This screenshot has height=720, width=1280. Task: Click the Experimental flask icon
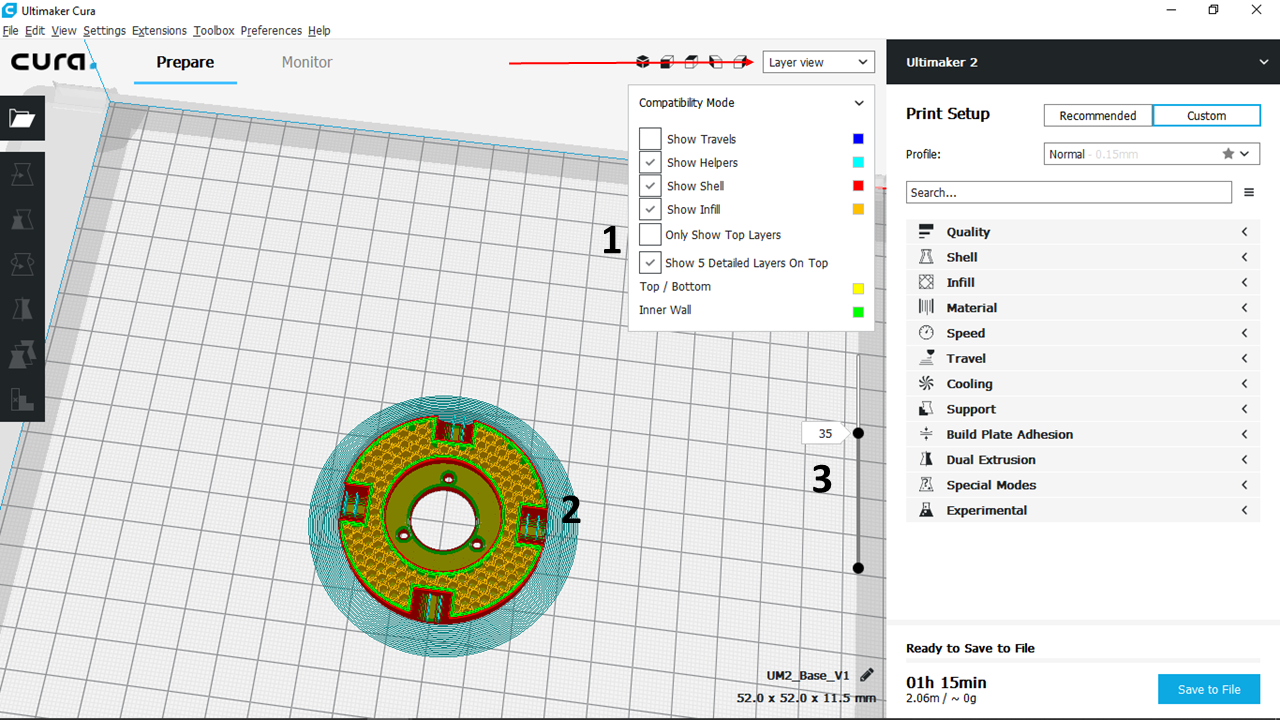point(926,510)
